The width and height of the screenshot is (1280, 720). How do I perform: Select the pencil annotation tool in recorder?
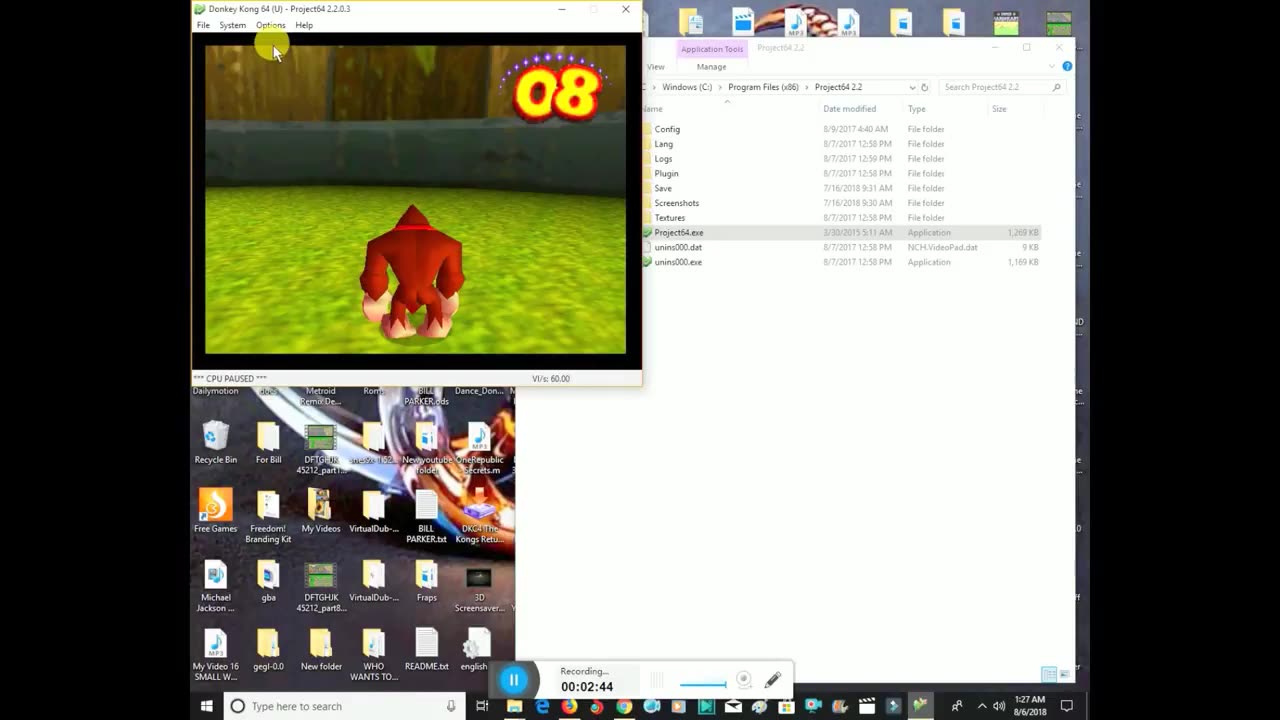773,680
